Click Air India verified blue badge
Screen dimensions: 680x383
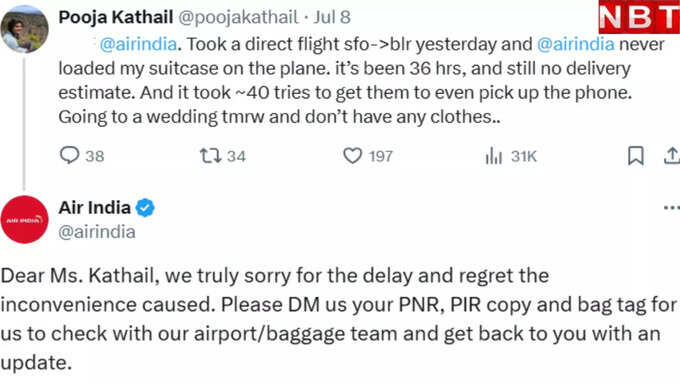145,208
